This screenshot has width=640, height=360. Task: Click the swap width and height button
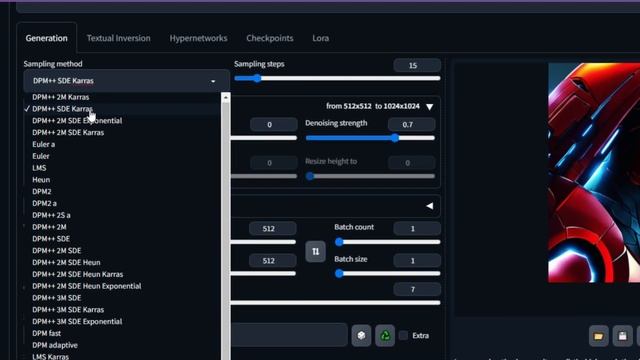pos(316,251)
